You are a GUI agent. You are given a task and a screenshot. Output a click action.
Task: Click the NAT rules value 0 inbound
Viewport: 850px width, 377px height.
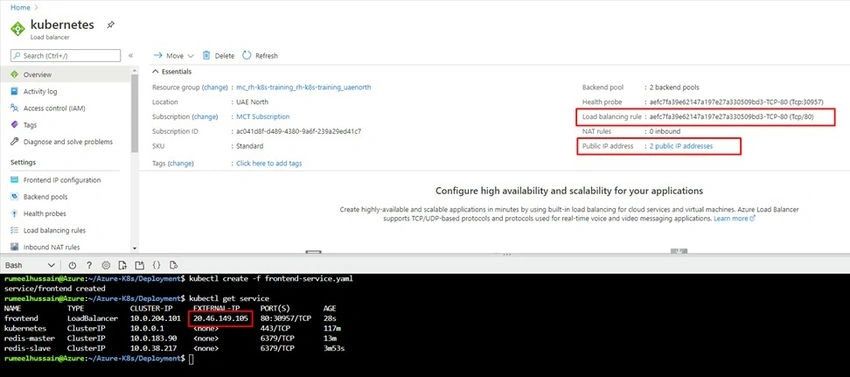[665, 131]
